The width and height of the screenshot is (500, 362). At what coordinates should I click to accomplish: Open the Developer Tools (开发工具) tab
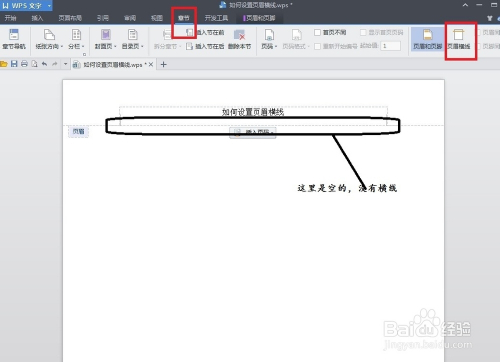[x=216, y=18]
